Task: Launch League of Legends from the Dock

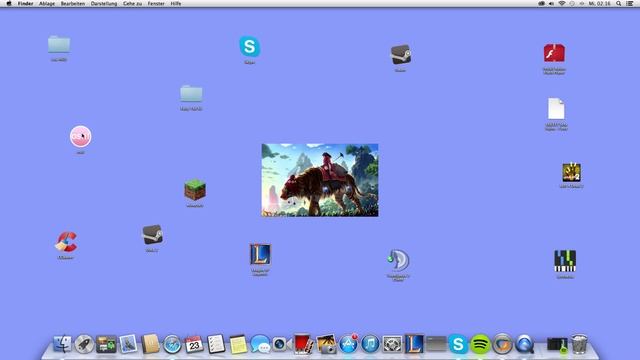Action: [x=414, y=344]
